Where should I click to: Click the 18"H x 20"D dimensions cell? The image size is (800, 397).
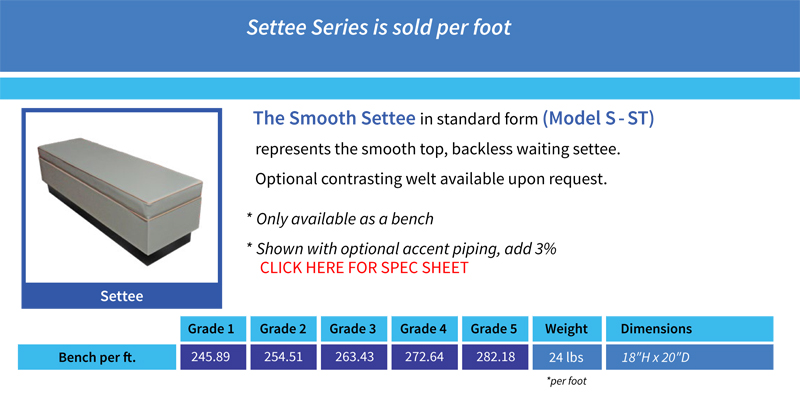pos(690,357)
